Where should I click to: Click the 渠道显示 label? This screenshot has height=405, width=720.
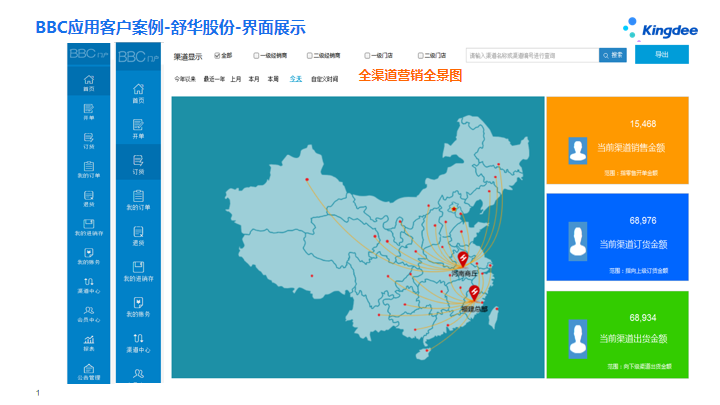pyautogui.click(x=188, y=57)
